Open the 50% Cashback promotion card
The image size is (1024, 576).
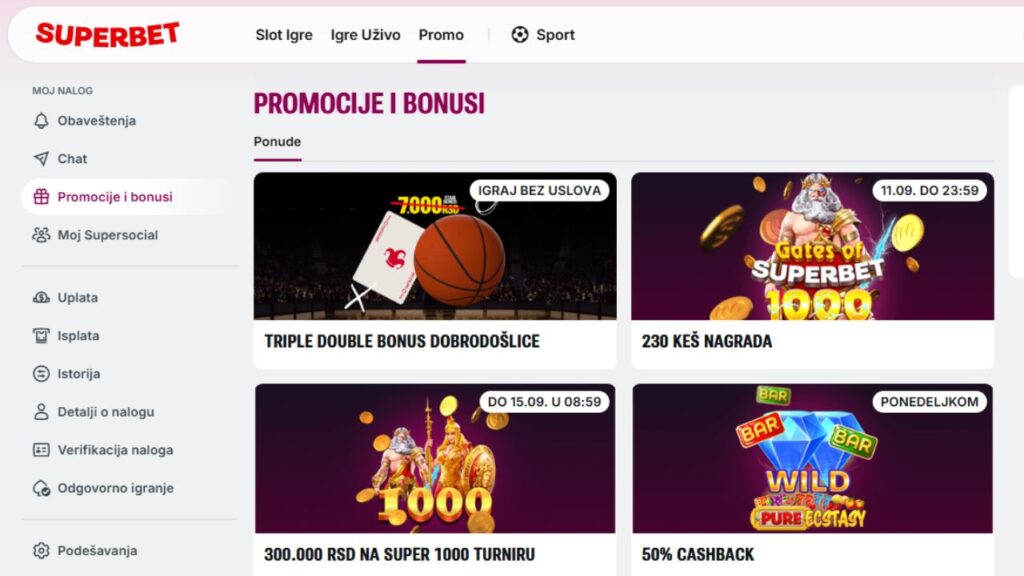click(x=812, y=480)
